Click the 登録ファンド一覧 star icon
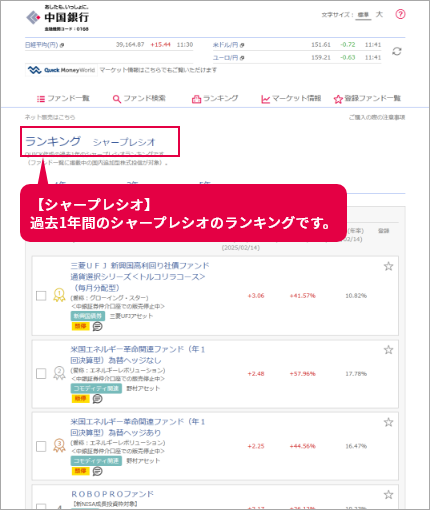Image resolution: width=430 pixels, height=510 pixels. pos(338,99)
